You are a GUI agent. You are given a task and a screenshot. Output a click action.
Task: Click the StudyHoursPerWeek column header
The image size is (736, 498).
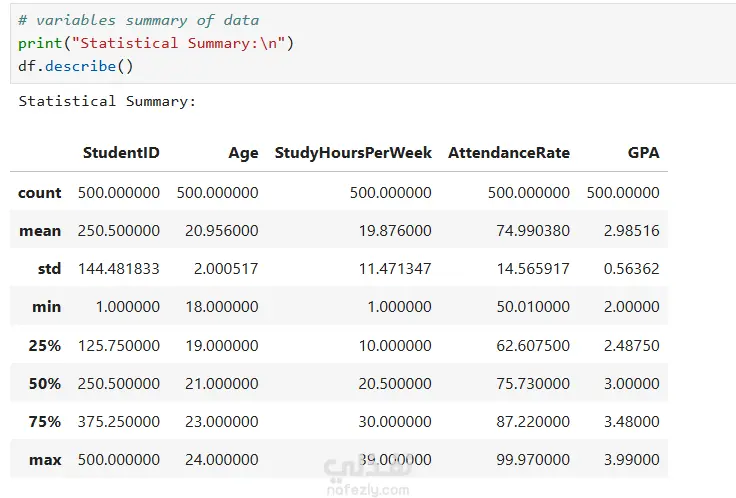353,153
